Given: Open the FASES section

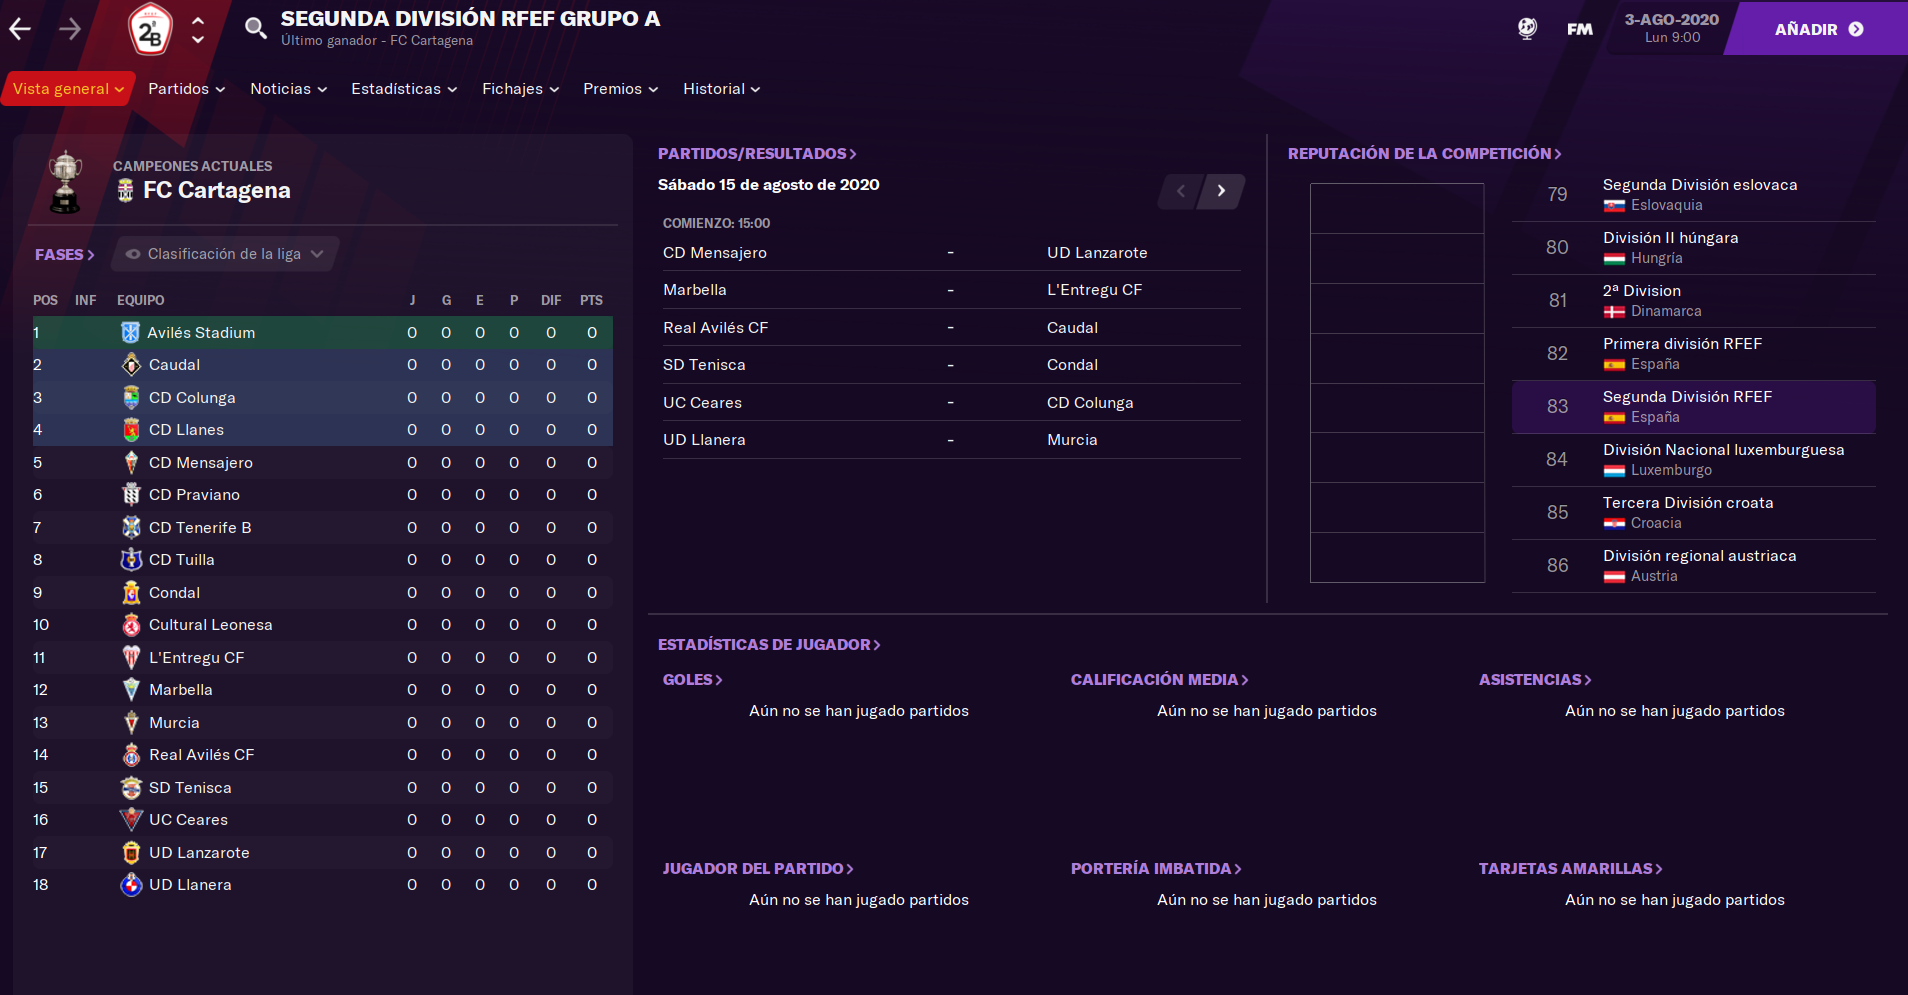Looking at the screenshot, I should 65,254.
